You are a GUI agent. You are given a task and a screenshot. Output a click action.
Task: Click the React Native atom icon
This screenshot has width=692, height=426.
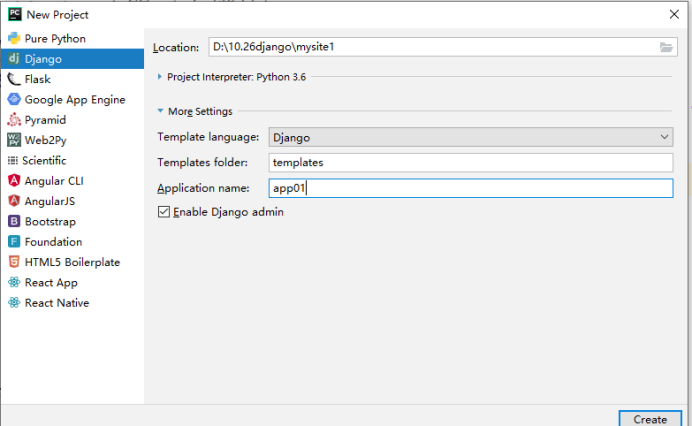(14, 302)
